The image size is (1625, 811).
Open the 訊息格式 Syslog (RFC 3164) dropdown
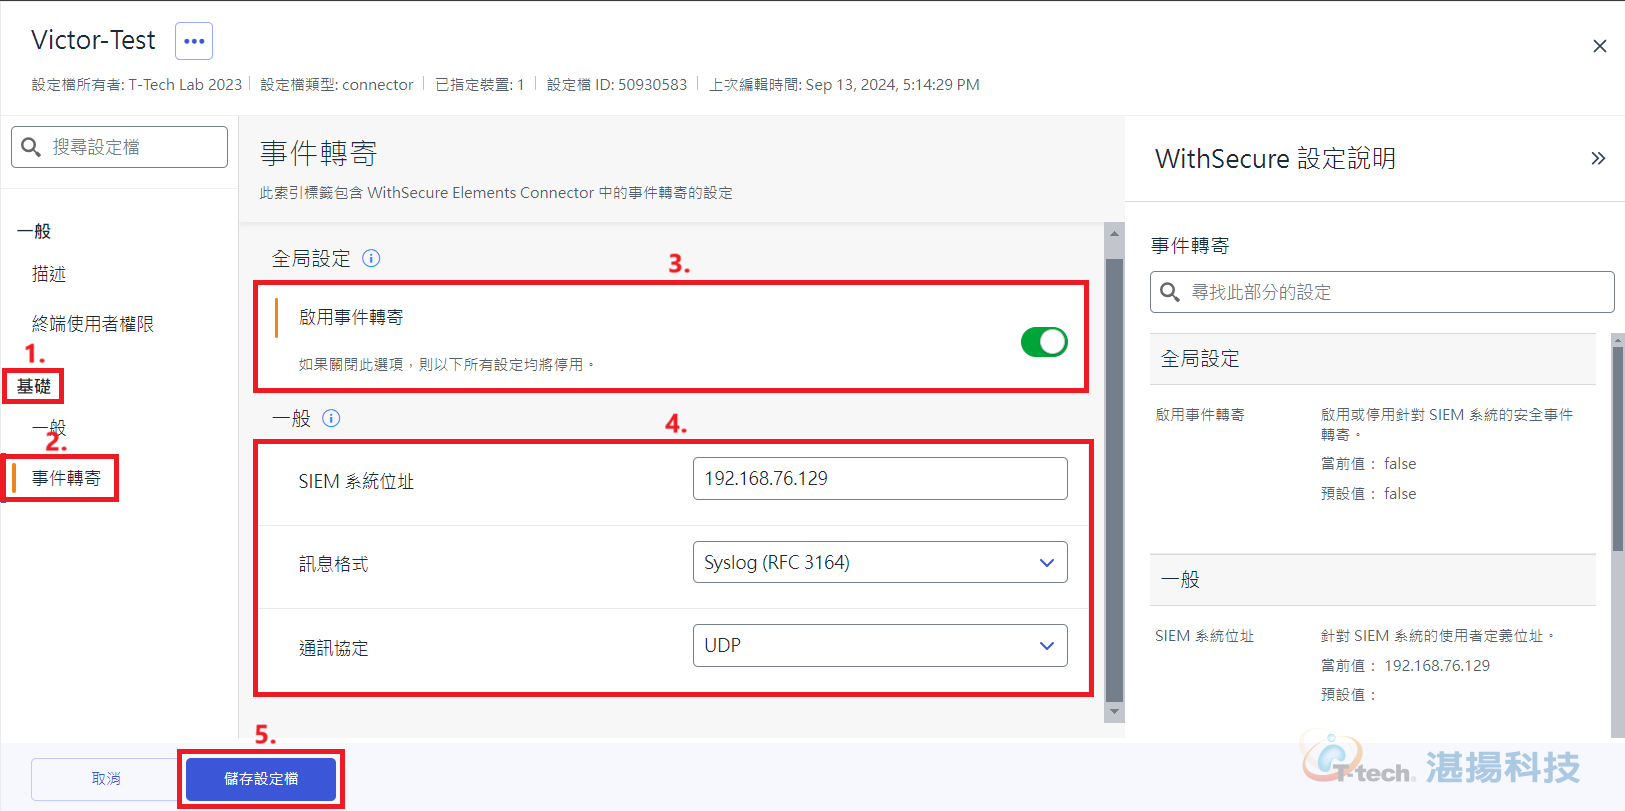pos(880,562)
